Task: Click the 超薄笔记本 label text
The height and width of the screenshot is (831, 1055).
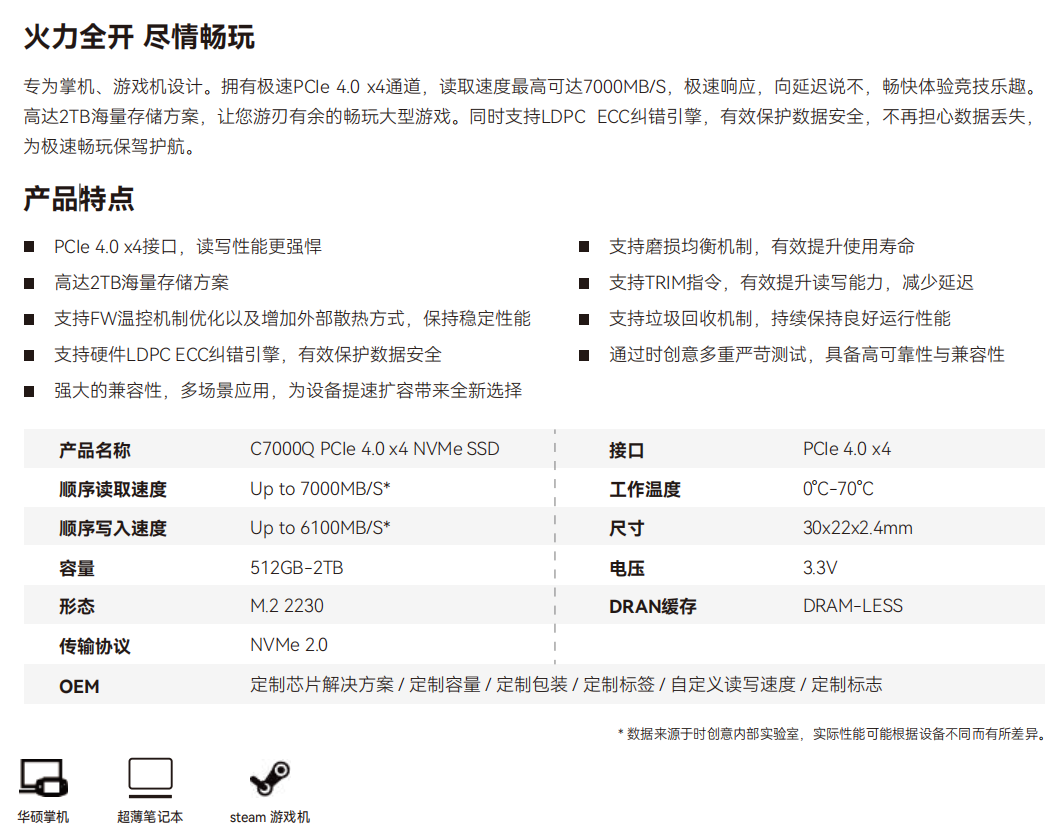Action: click(x=150, y=817)
